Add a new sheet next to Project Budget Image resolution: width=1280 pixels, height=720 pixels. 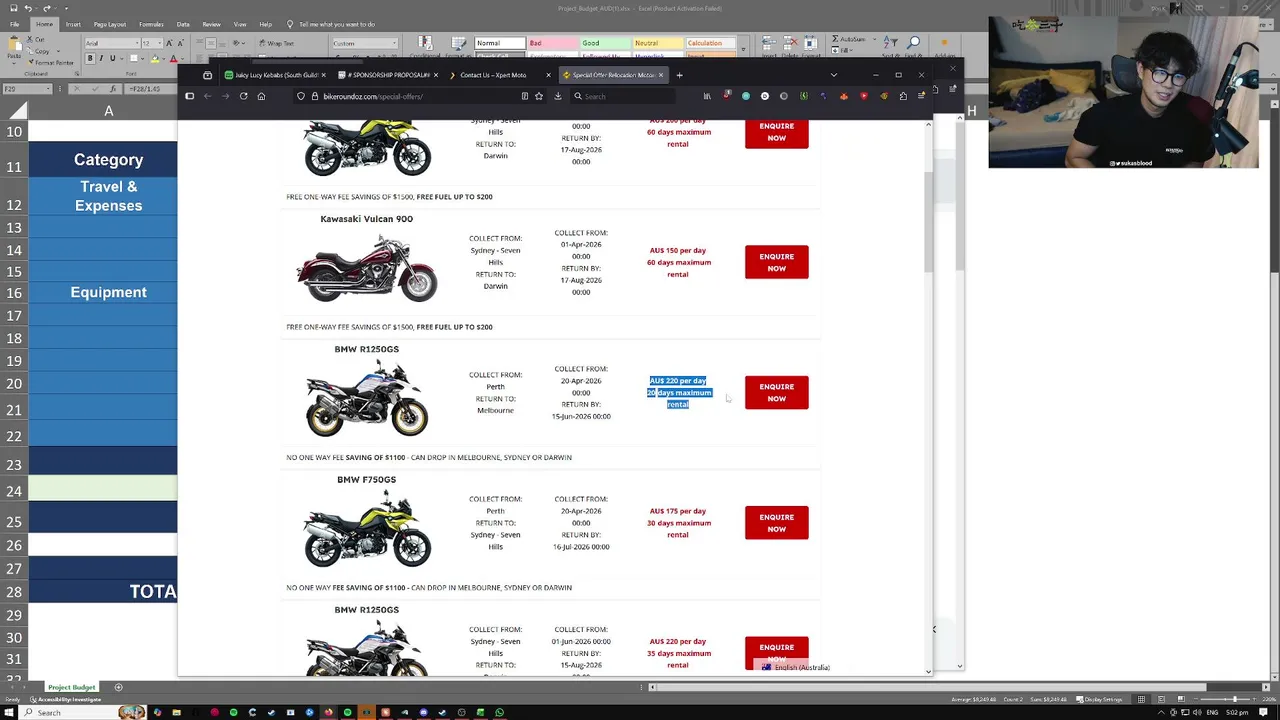[x=118, y=687]
